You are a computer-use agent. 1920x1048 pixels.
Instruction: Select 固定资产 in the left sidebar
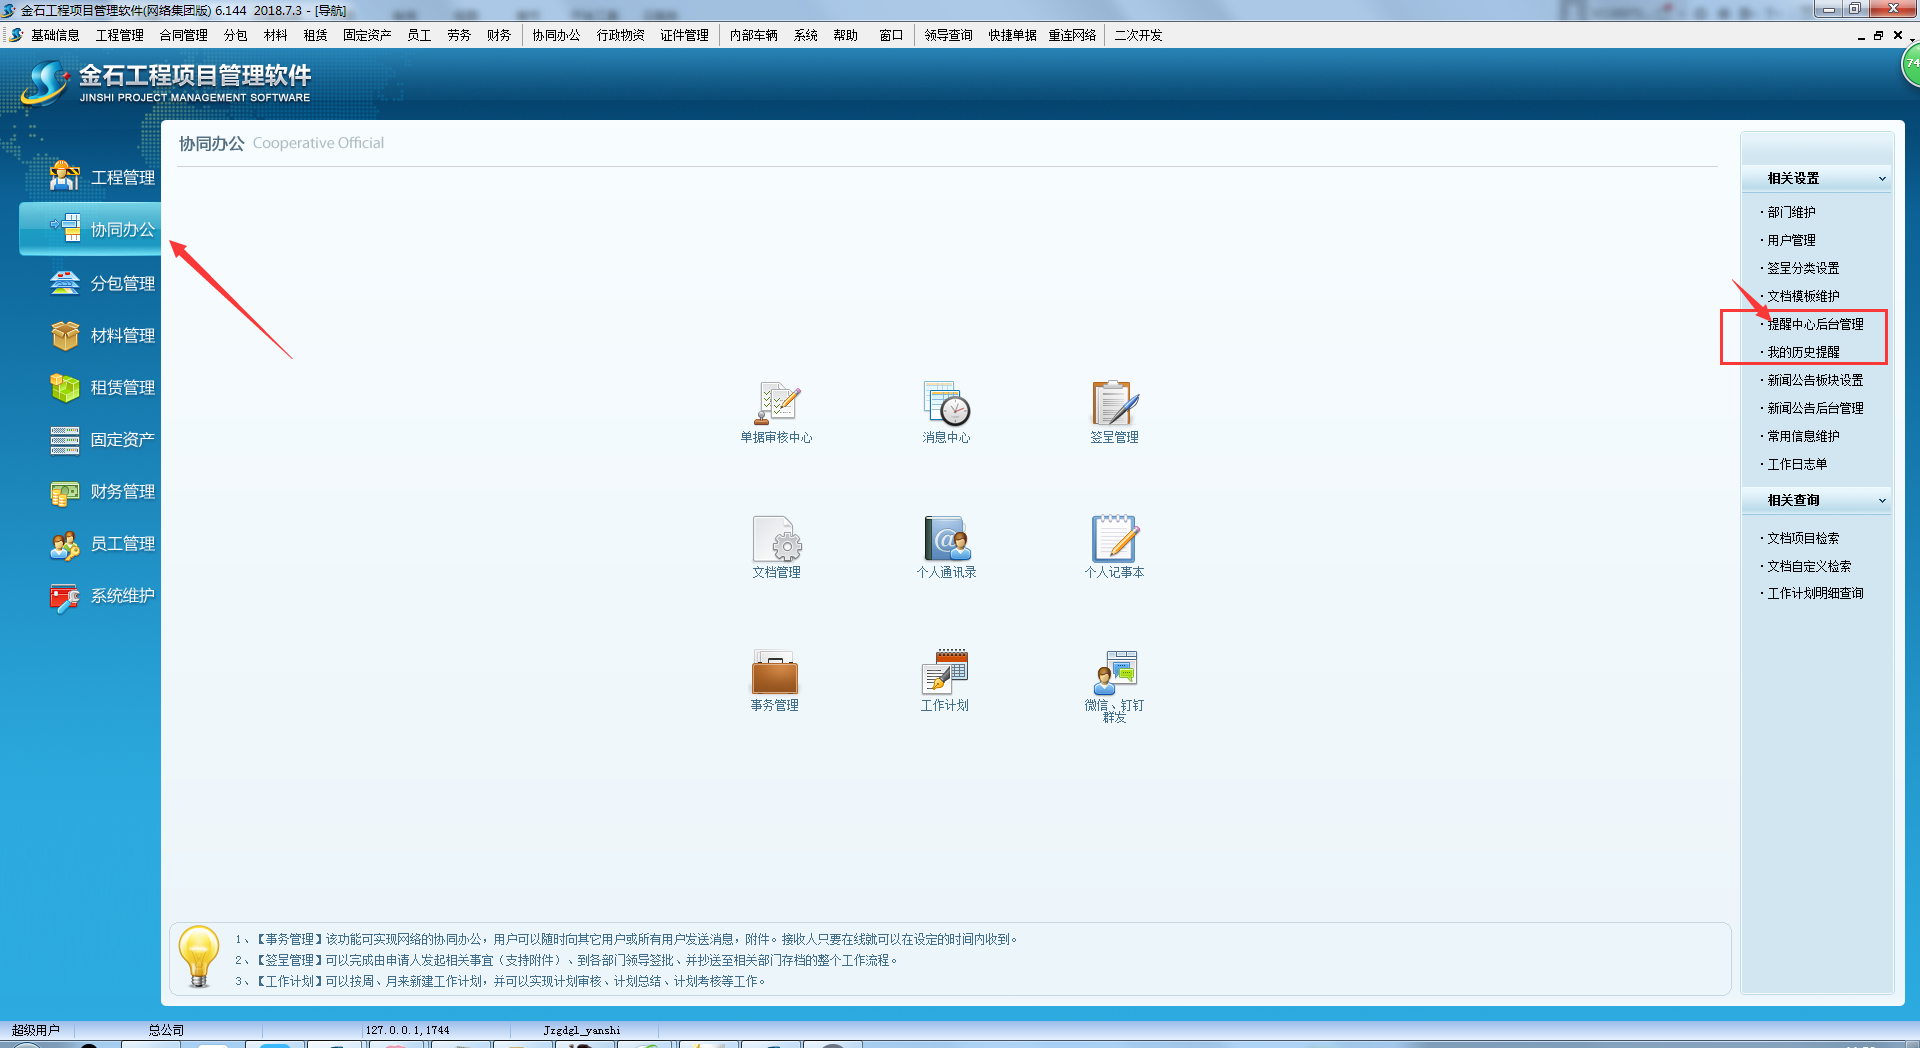[103, 439]
